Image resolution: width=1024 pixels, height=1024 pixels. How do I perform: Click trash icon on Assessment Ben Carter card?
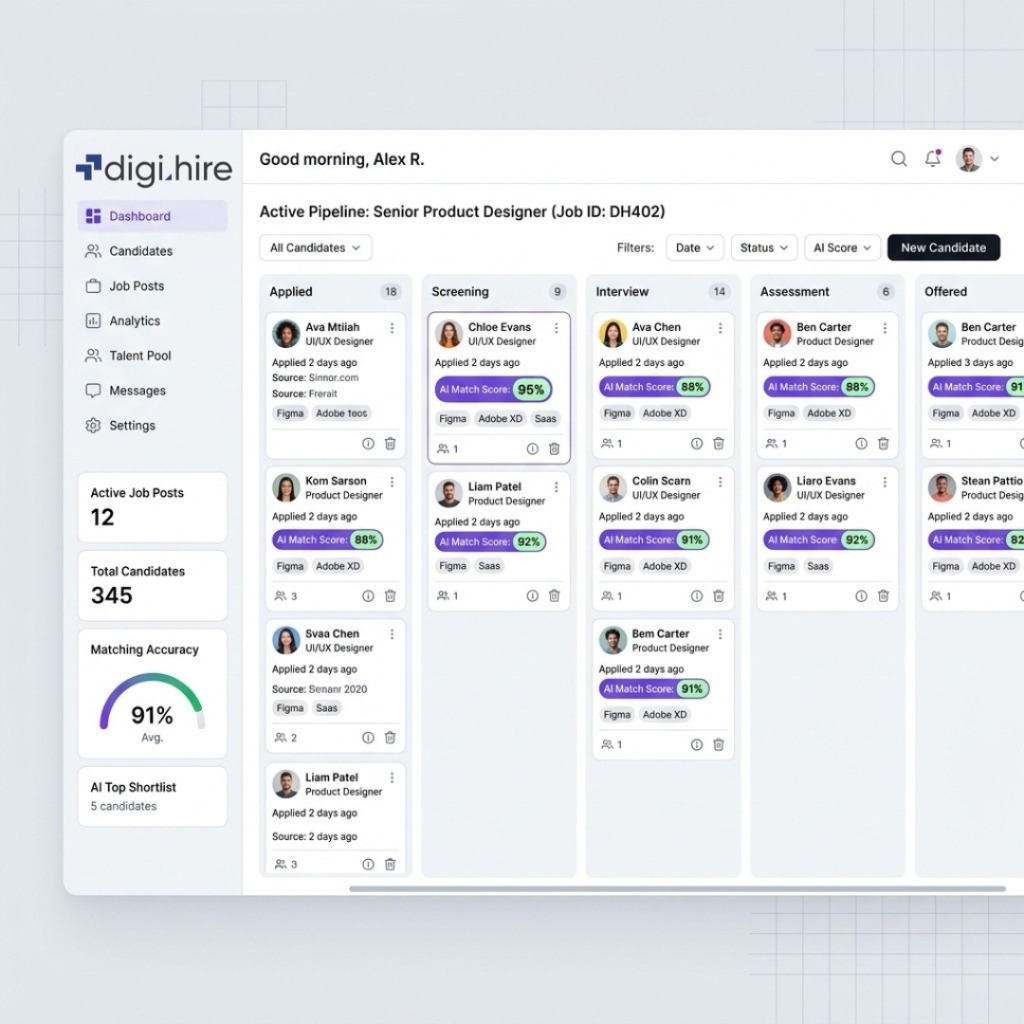click(x=883, y=443)
